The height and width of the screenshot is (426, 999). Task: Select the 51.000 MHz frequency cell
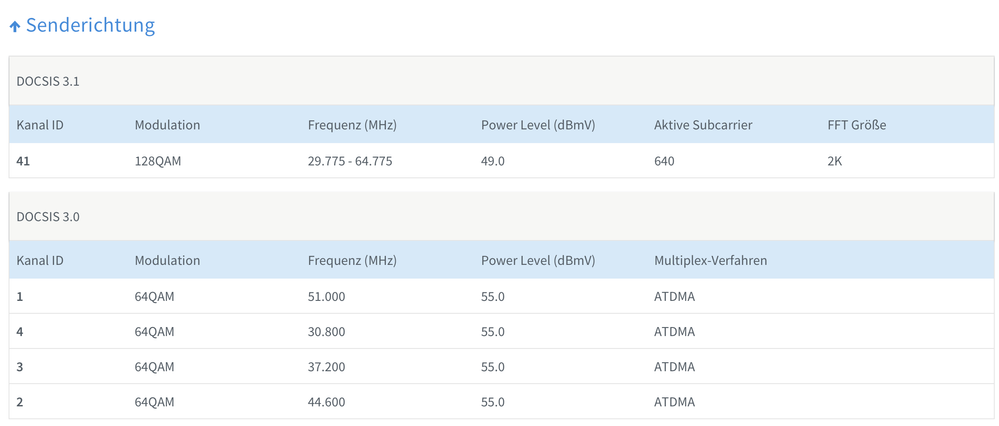326,296
